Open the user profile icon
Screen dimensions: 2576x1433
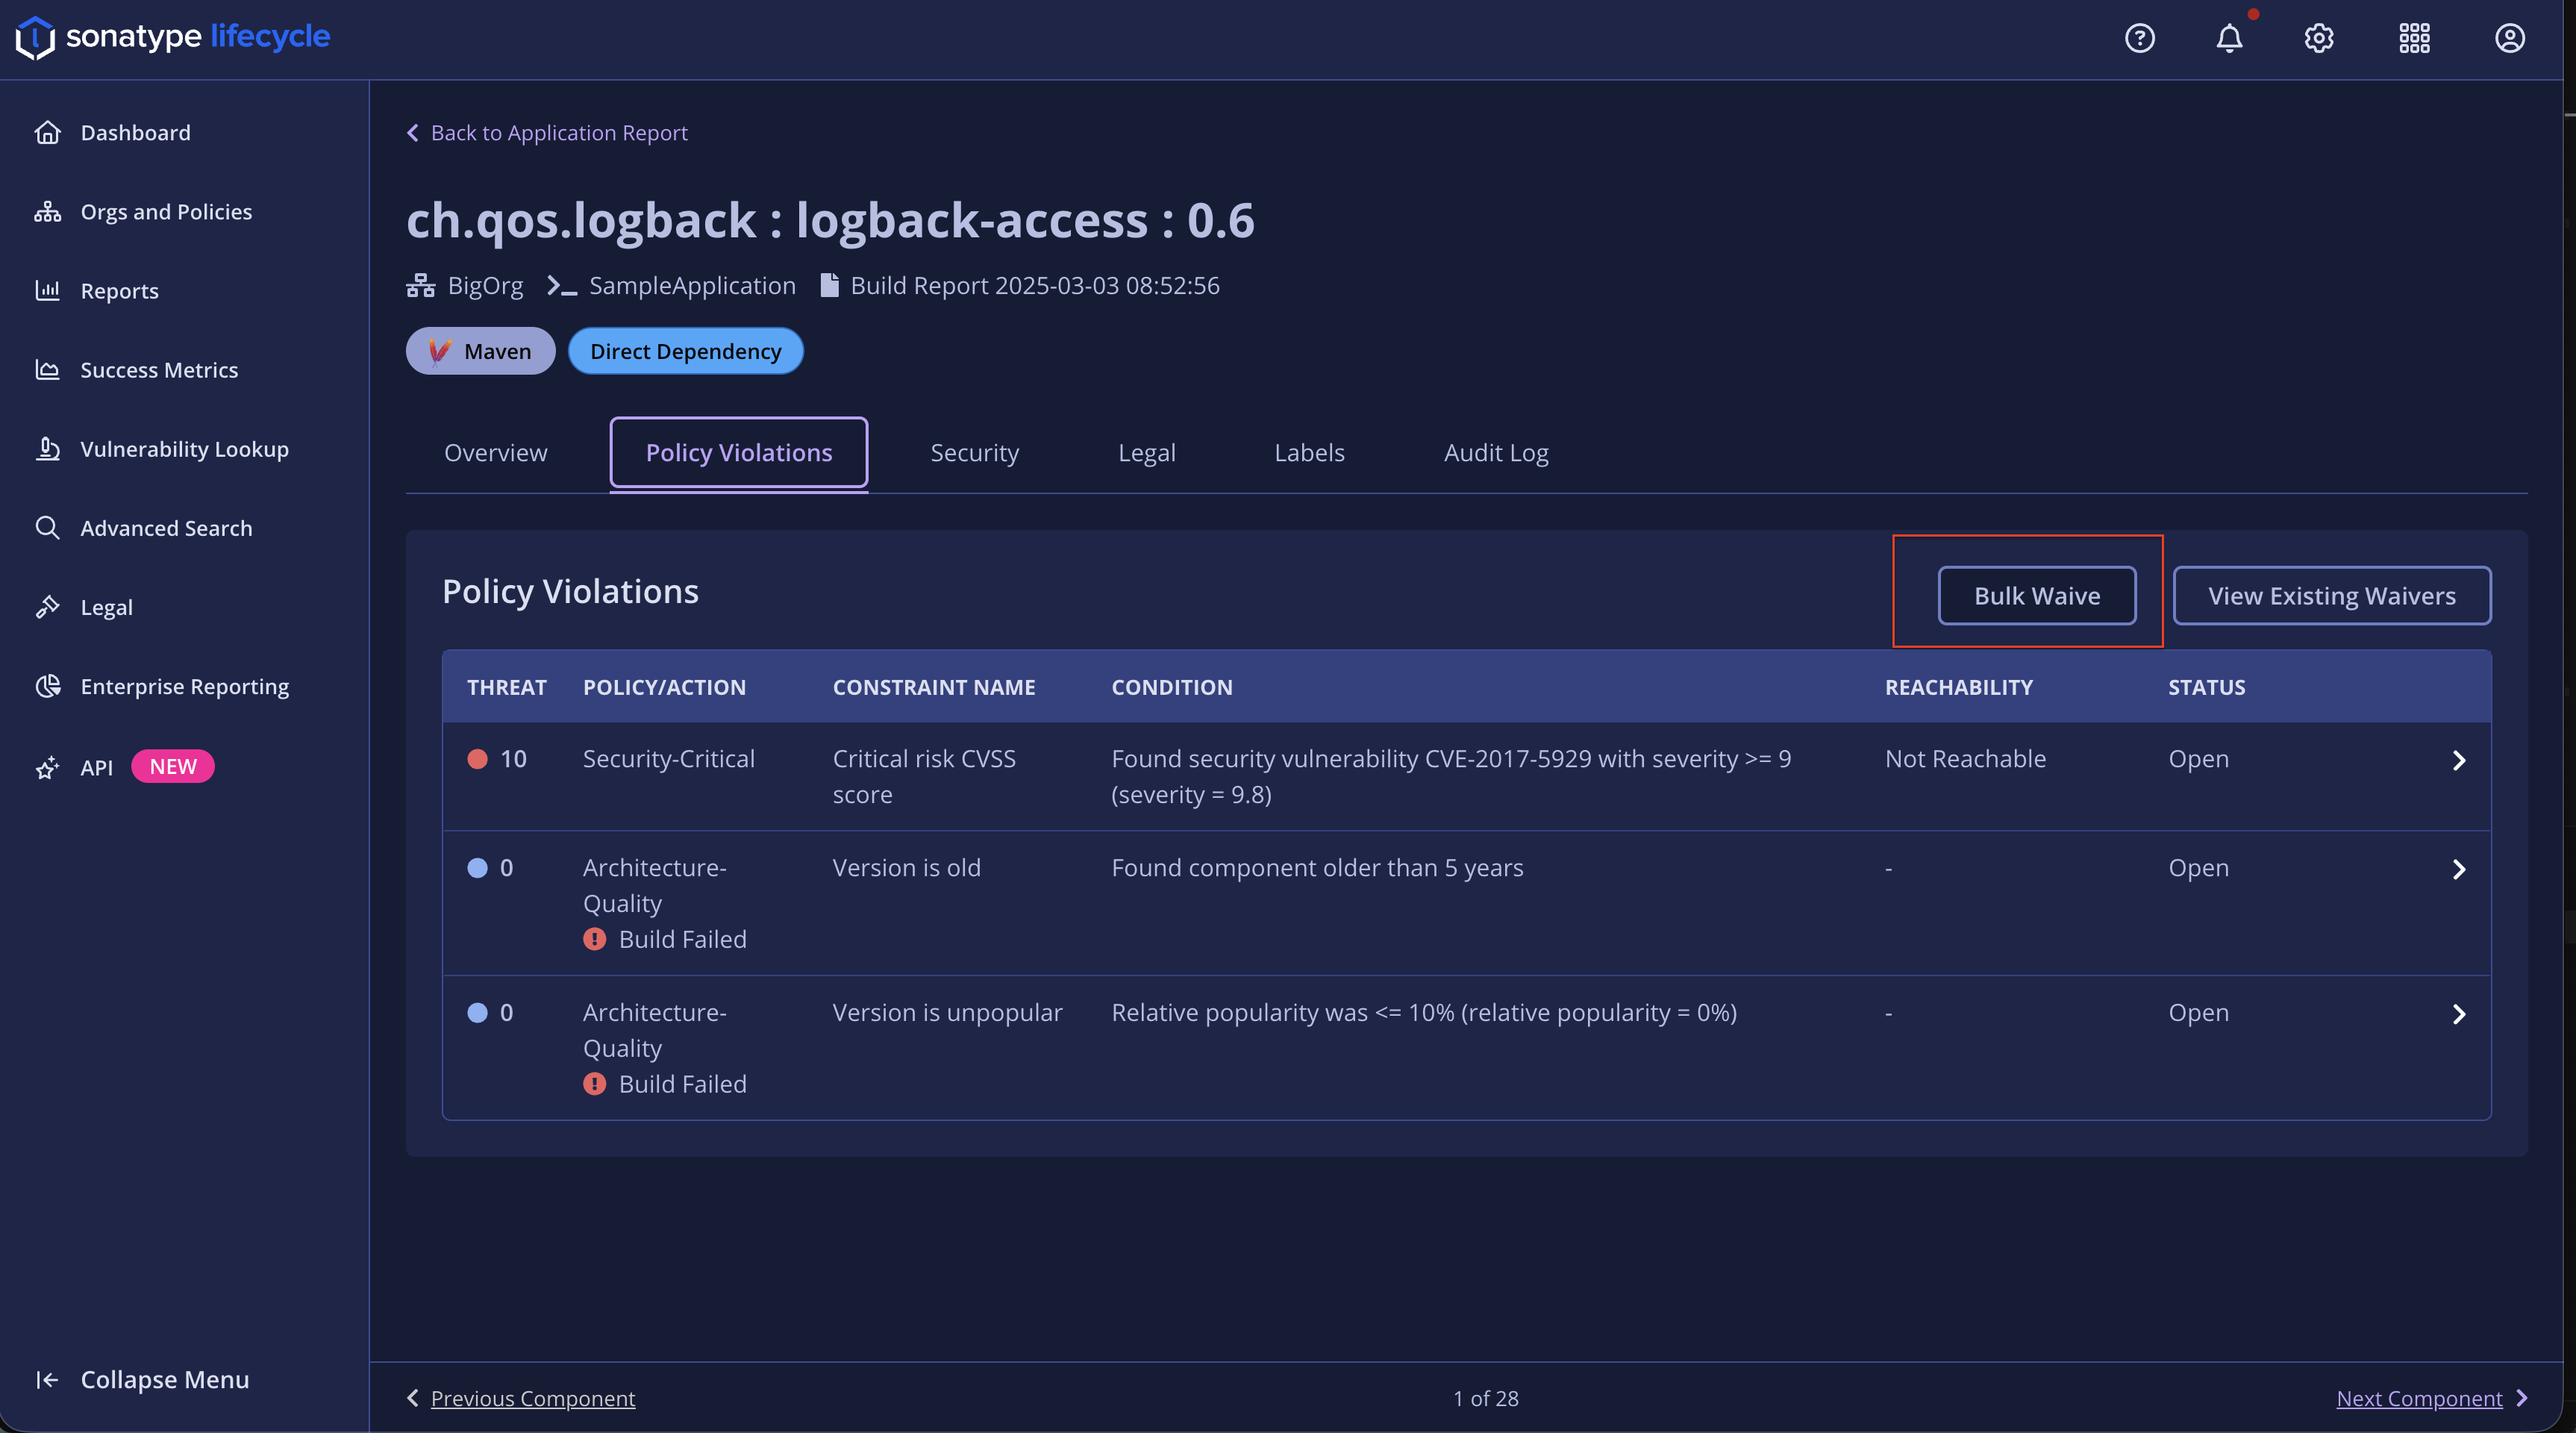click(x=2509, y=38)
